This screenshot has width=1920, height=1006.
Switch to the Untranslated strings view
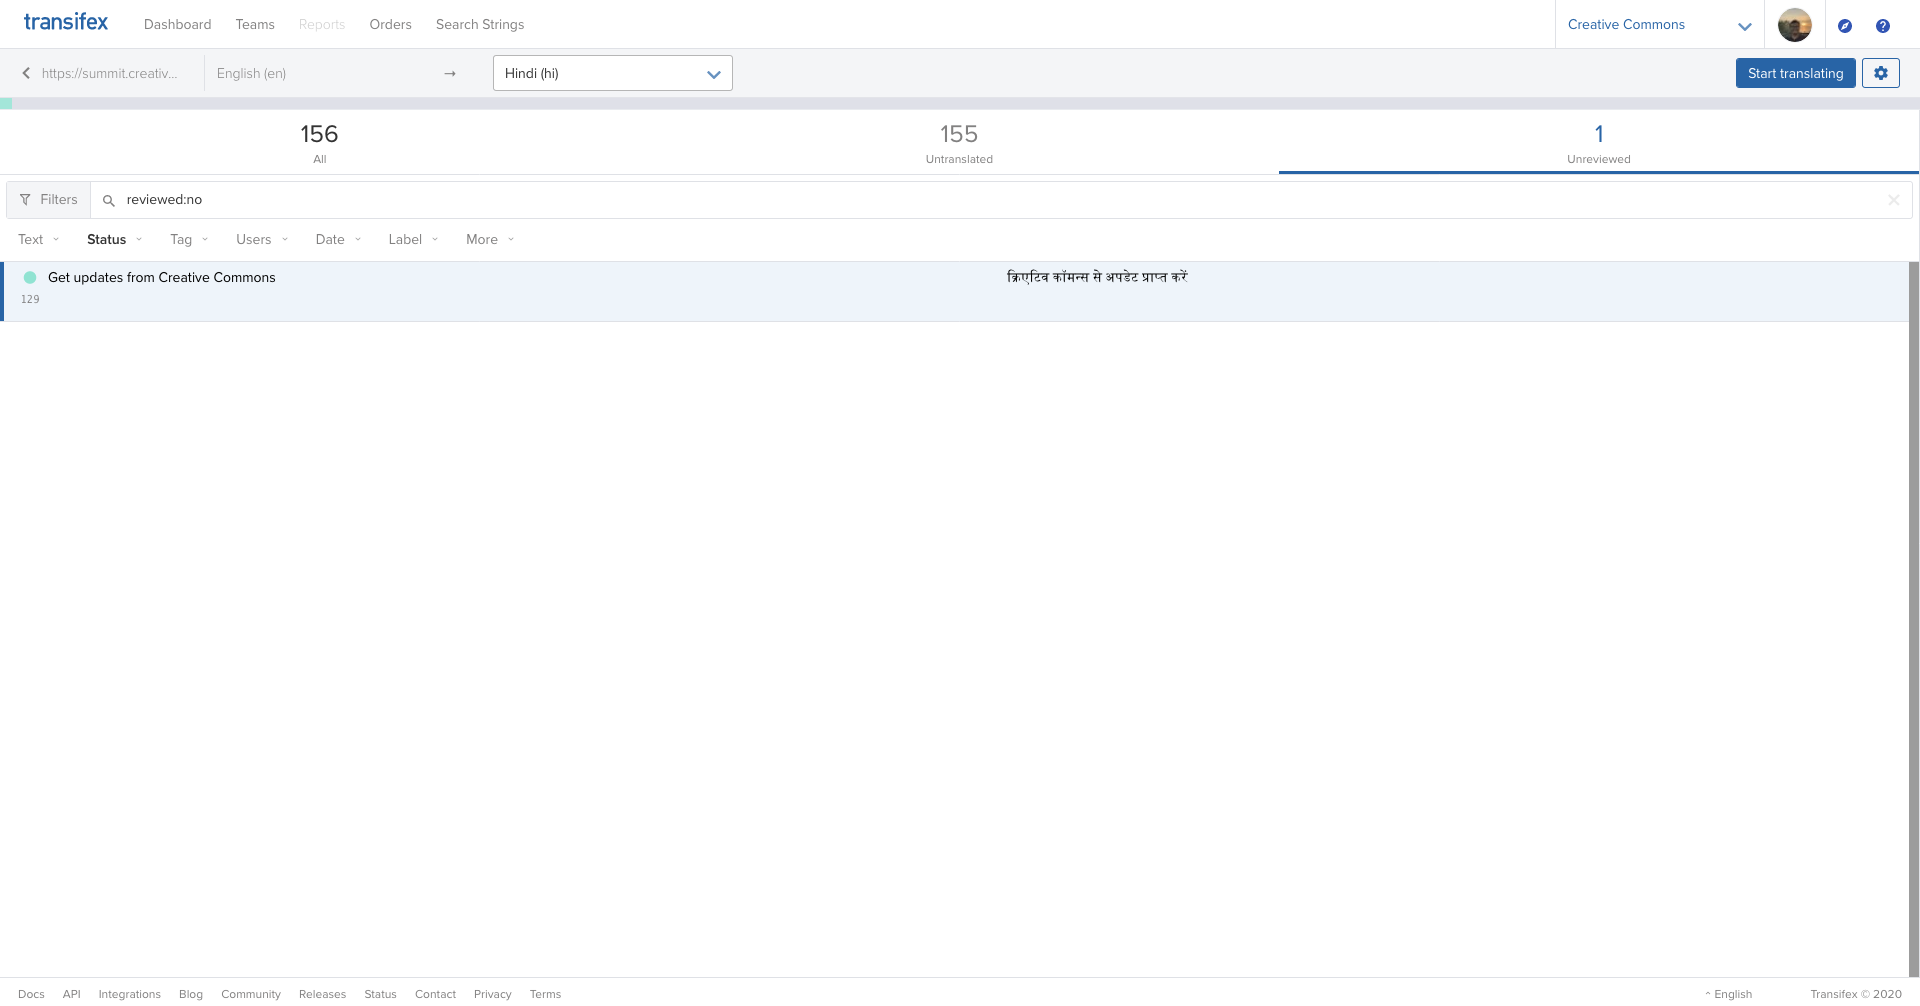tap(959, 142)
